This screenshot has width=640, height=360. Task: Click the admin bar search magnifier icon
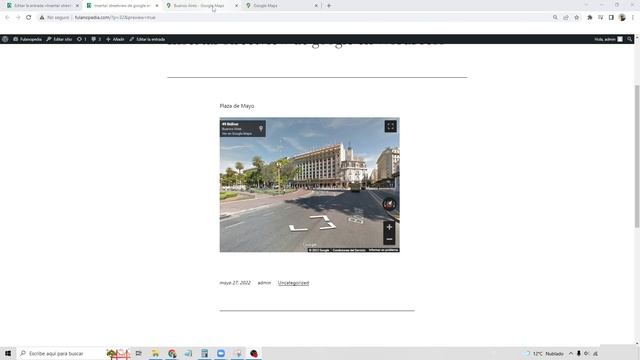pyautogui.click(x=629, y=39)
